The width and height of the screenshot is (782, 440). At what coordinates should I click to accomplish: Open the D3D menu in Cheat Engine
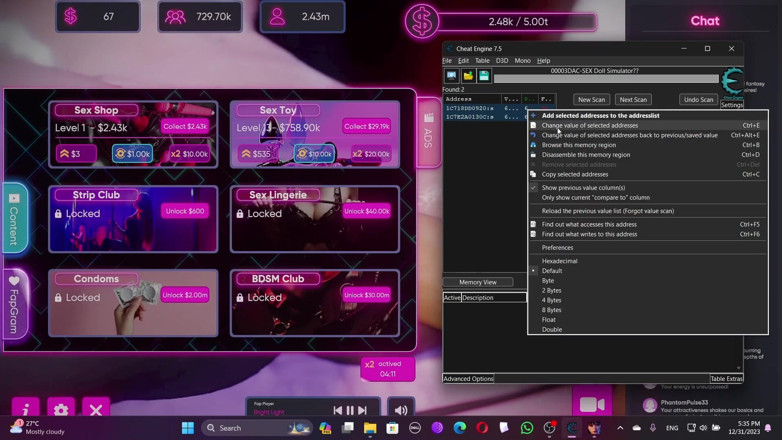tap(502, 61)
